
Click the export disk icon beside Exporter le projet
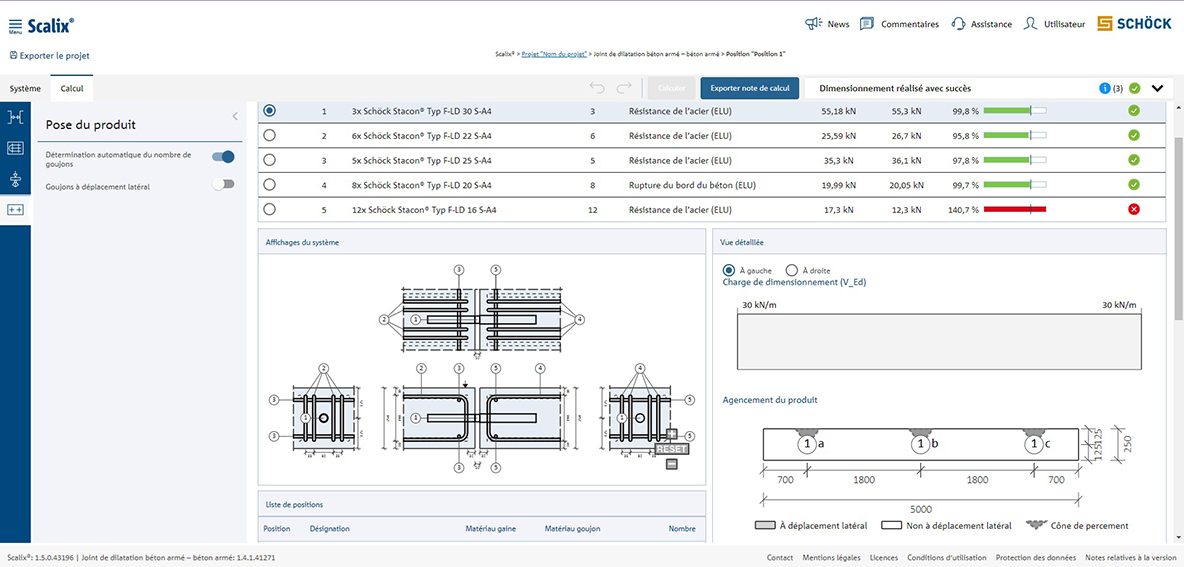click(14, 55)
